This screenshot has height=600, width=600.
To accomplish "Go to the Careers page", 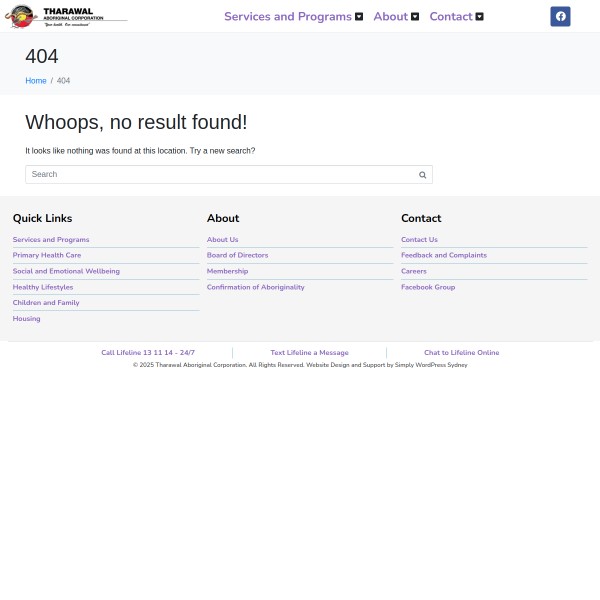I will click(x=413, y=271).
